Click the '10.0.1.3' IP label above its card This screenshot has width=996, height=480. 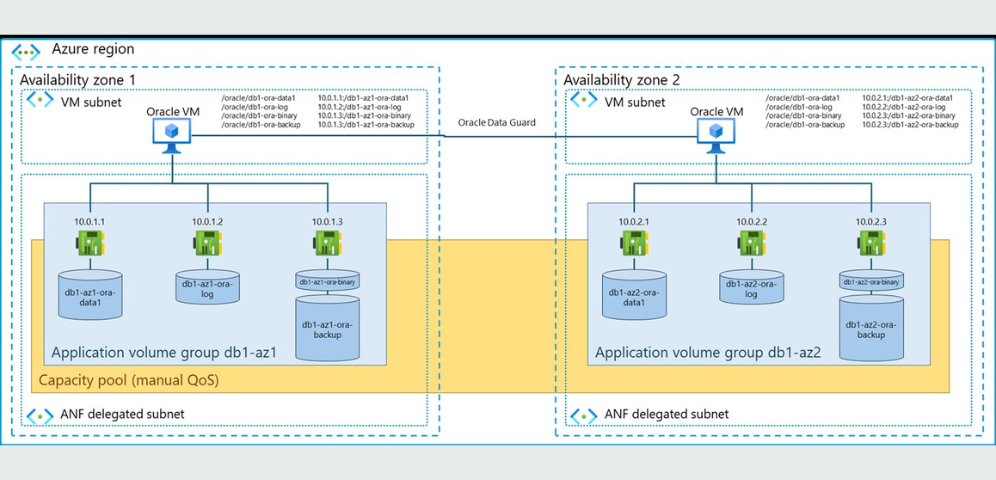coord(328,222)
